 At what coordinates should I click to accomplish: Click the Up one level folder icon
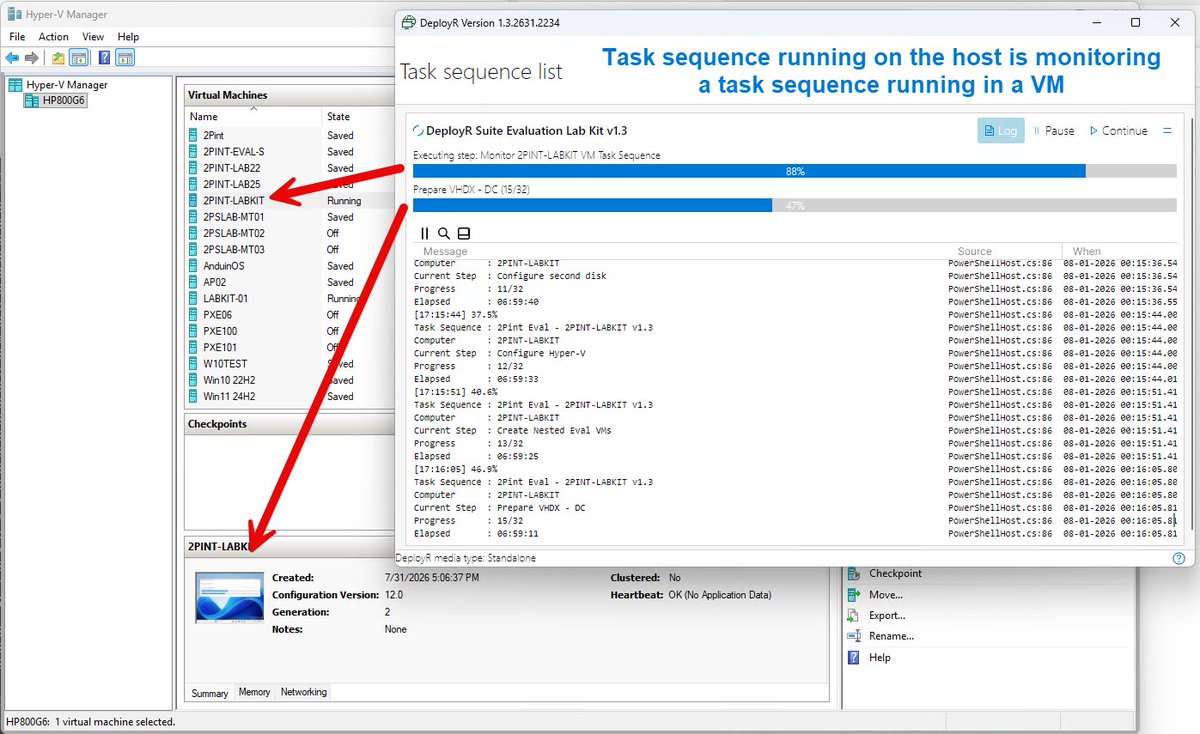point(59,58)
